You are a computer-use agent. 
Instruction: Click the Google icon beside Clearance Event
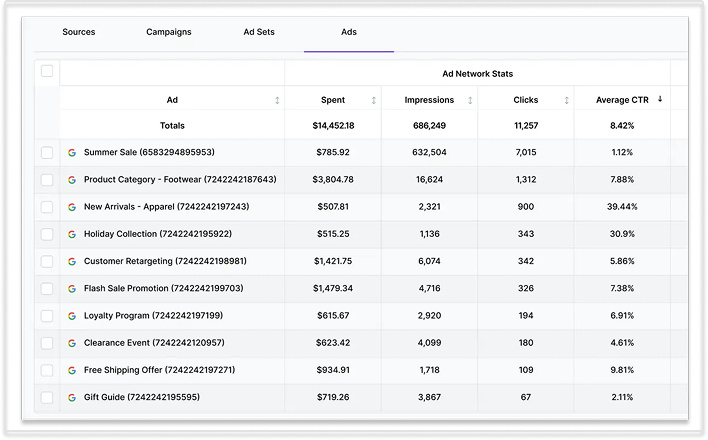coord(72,343)
